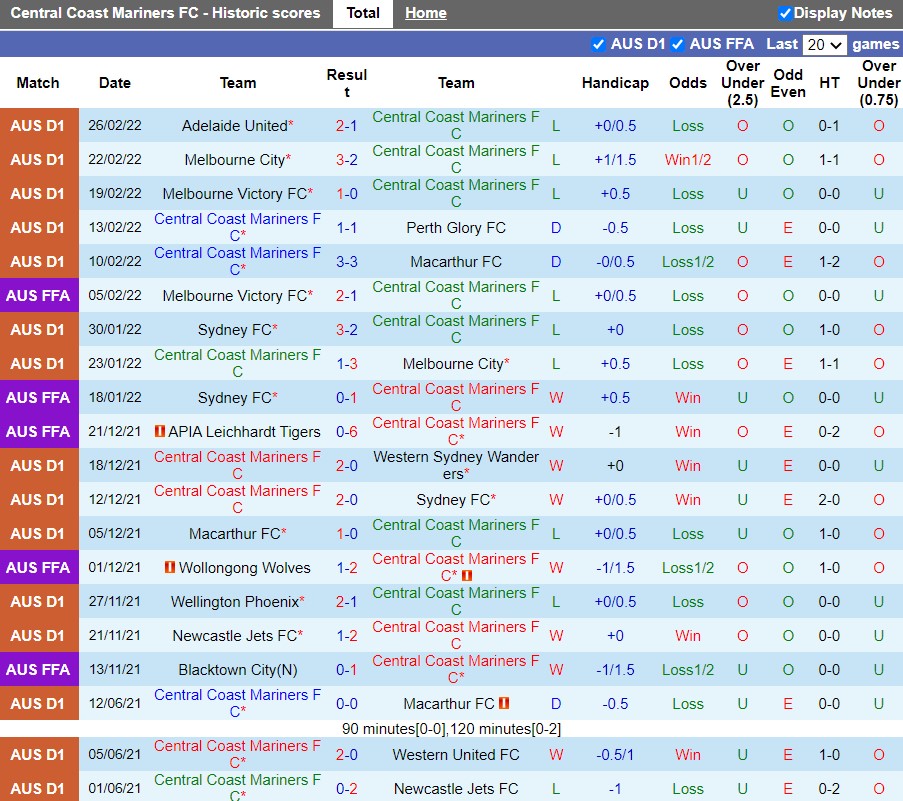Click the purple AUS FFA badge on 05/02/22 row
The width and height of the screenshot is (903, 801).
coord(39,296)
